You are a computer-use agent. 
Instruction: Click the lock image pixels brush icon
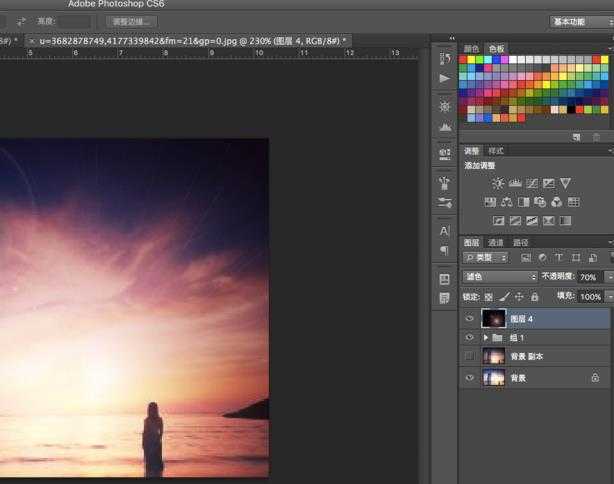(504, 297)
